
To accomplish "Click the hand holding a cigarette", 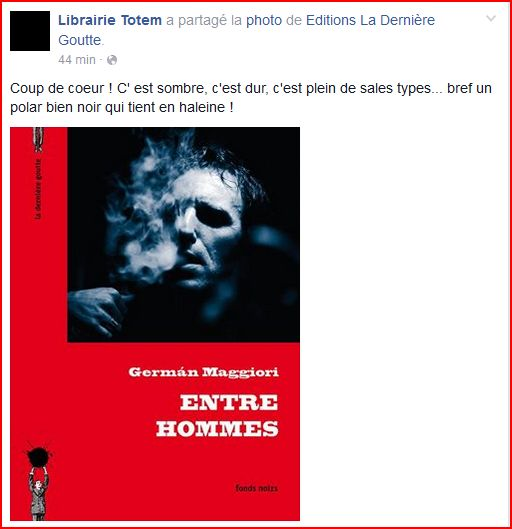I will [96, 310].
